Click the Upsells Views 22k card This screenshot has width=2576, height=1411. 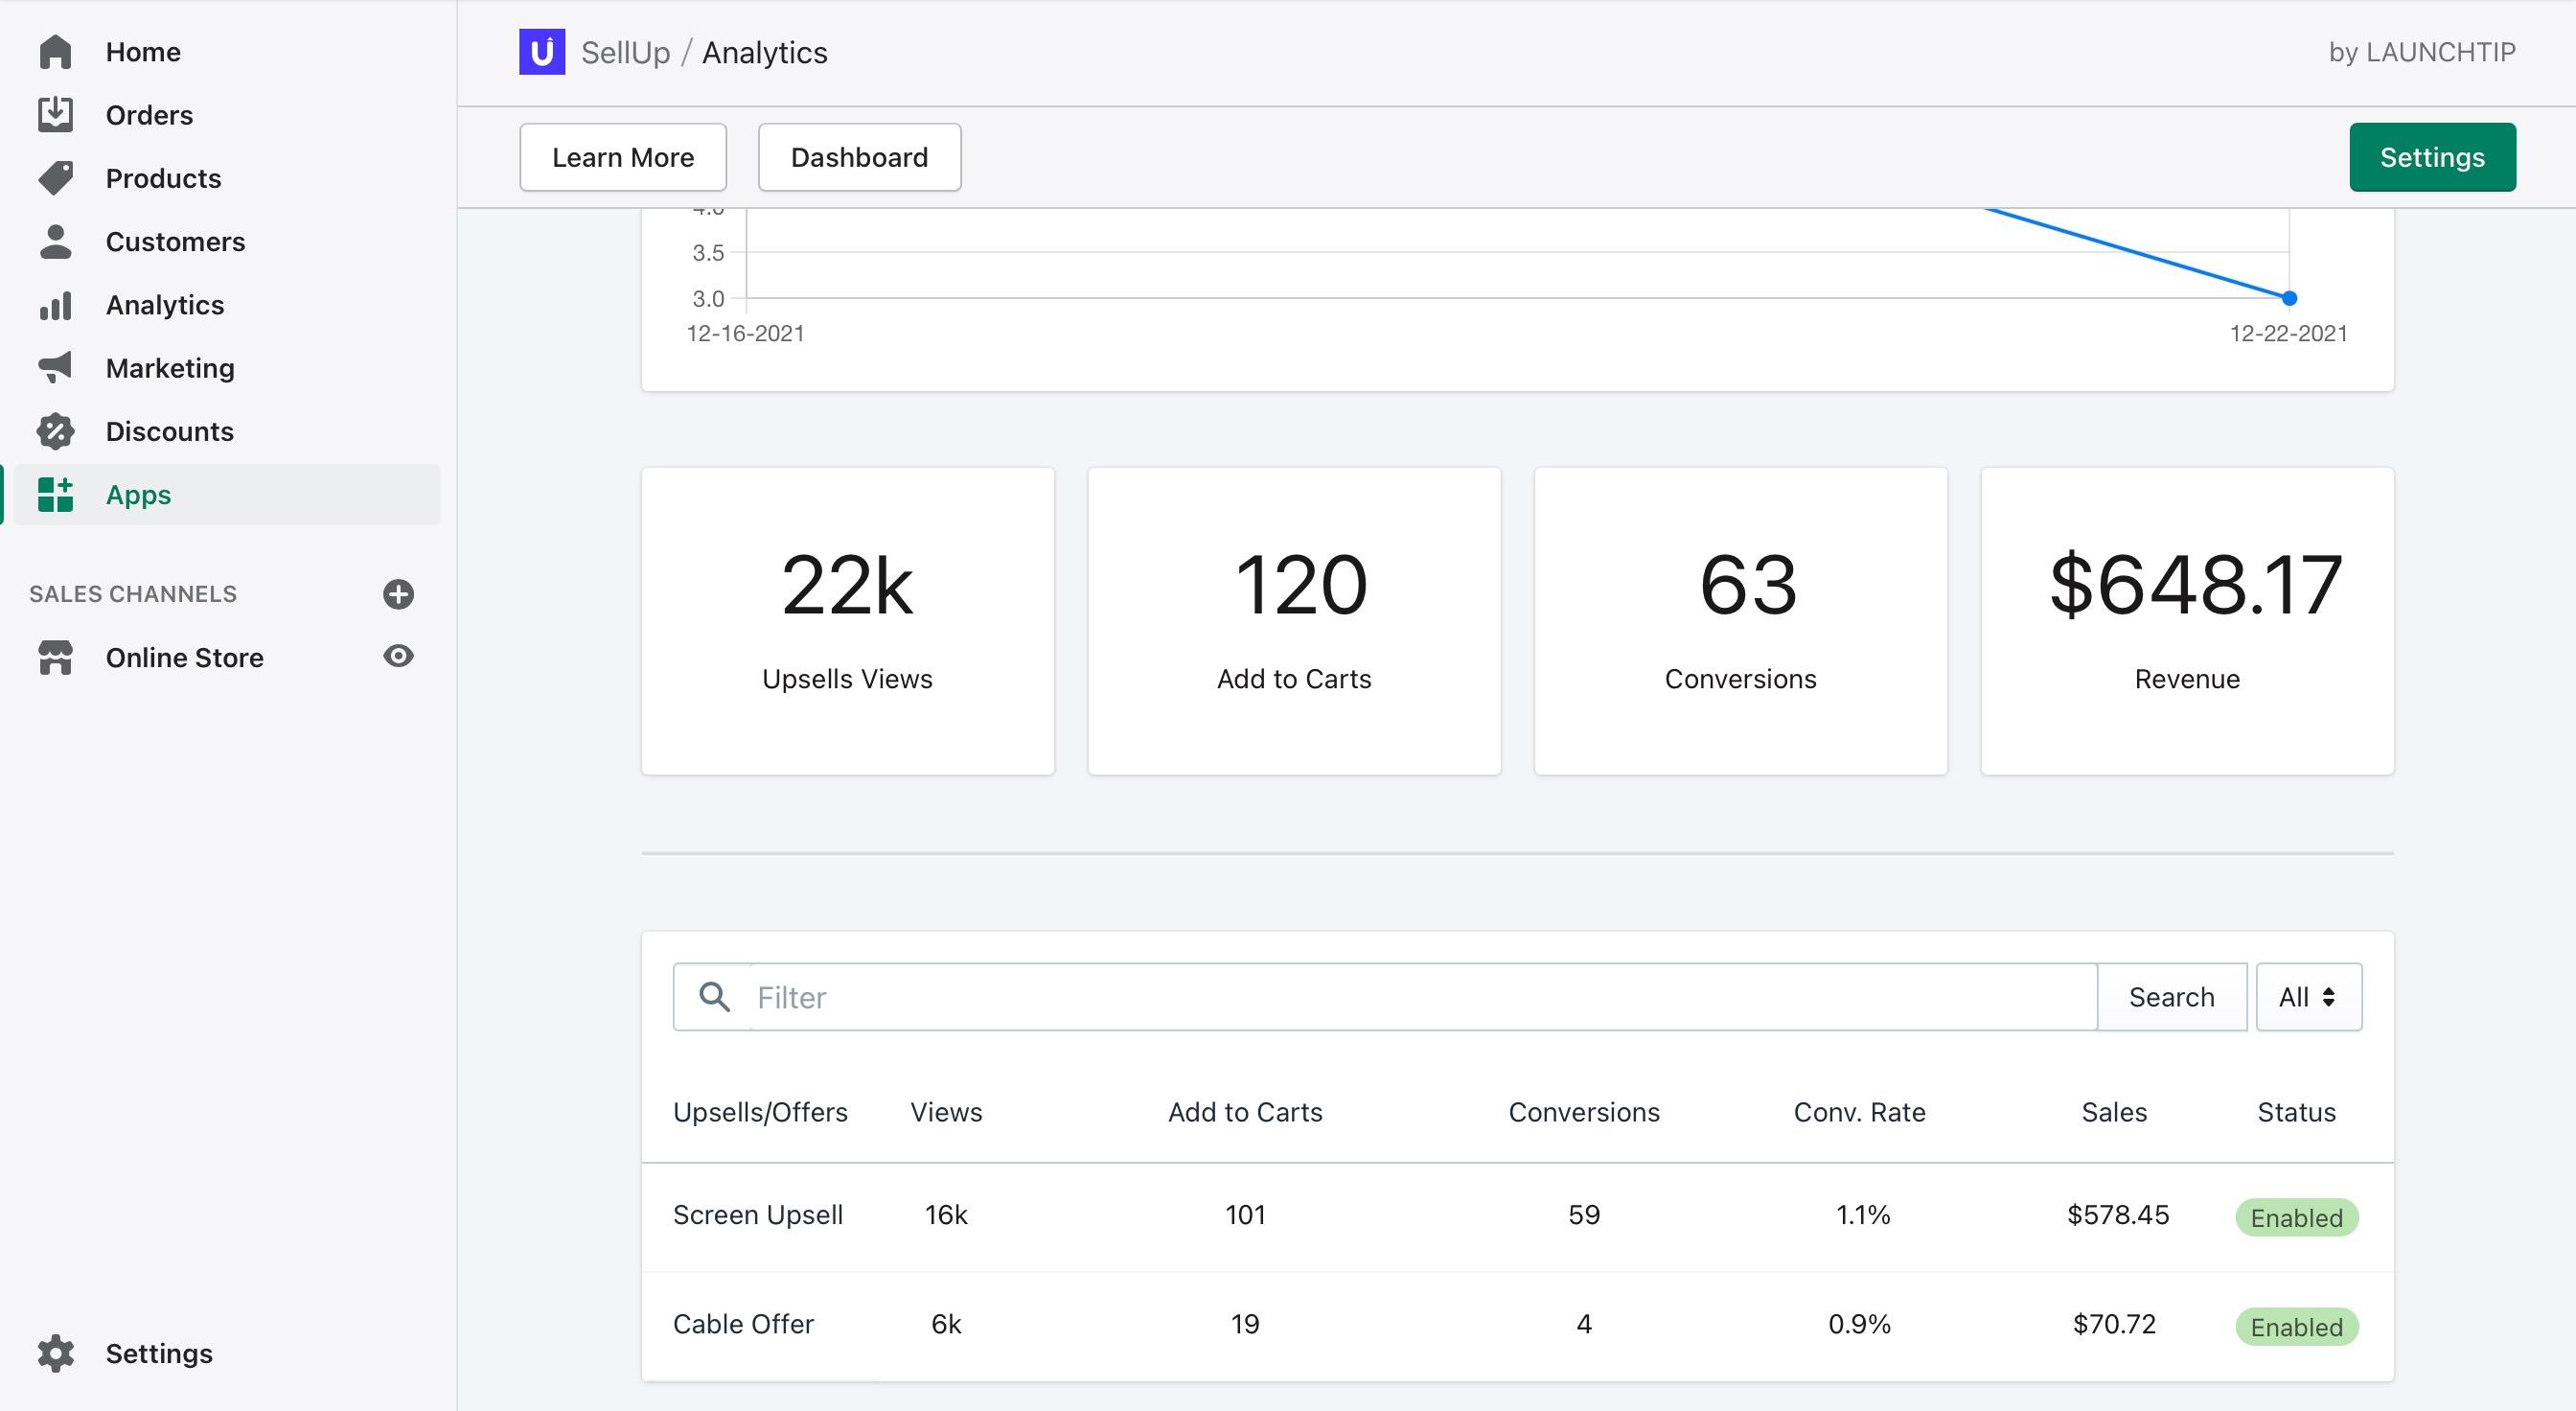click(x=848, y=621)
